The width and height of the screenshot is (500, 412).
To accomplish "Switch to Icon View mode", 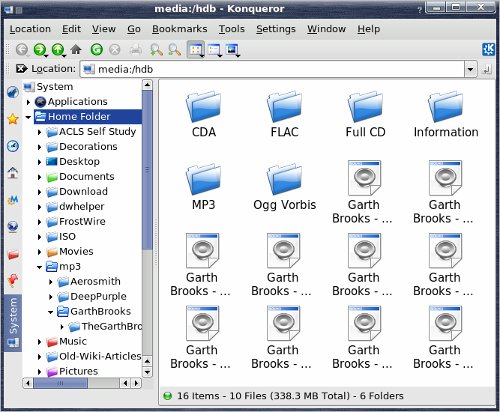I will (196, 50).
